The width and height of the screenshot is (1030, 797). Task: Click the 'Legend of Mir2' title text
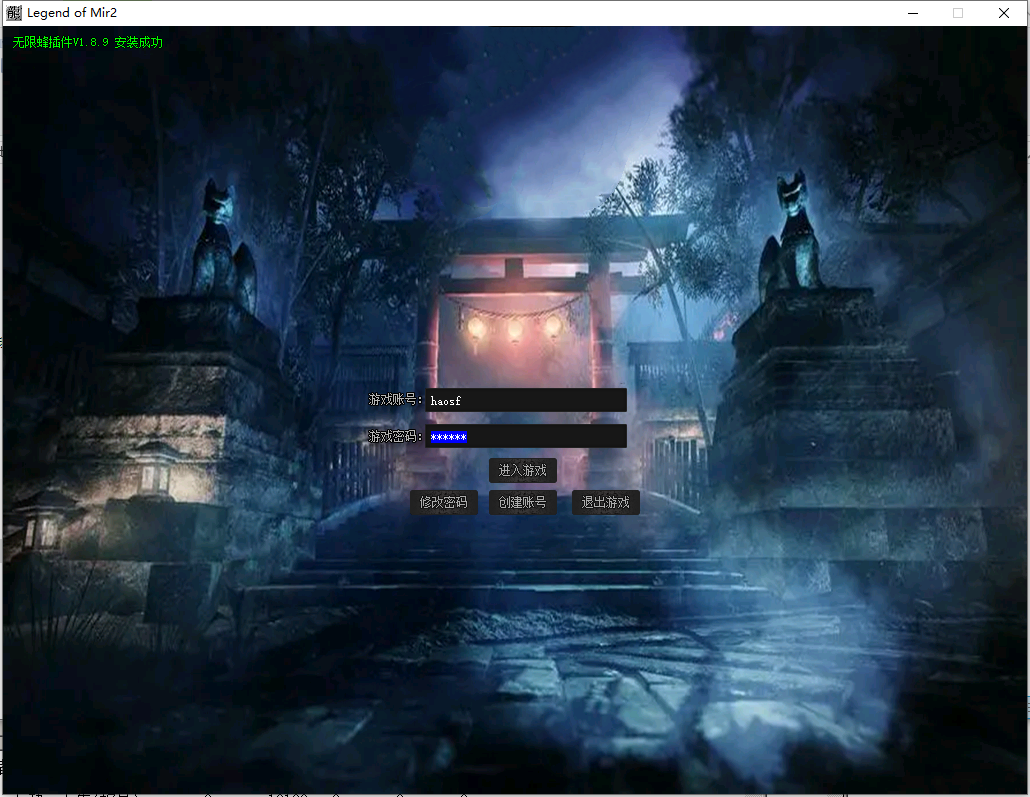(72, 13)
